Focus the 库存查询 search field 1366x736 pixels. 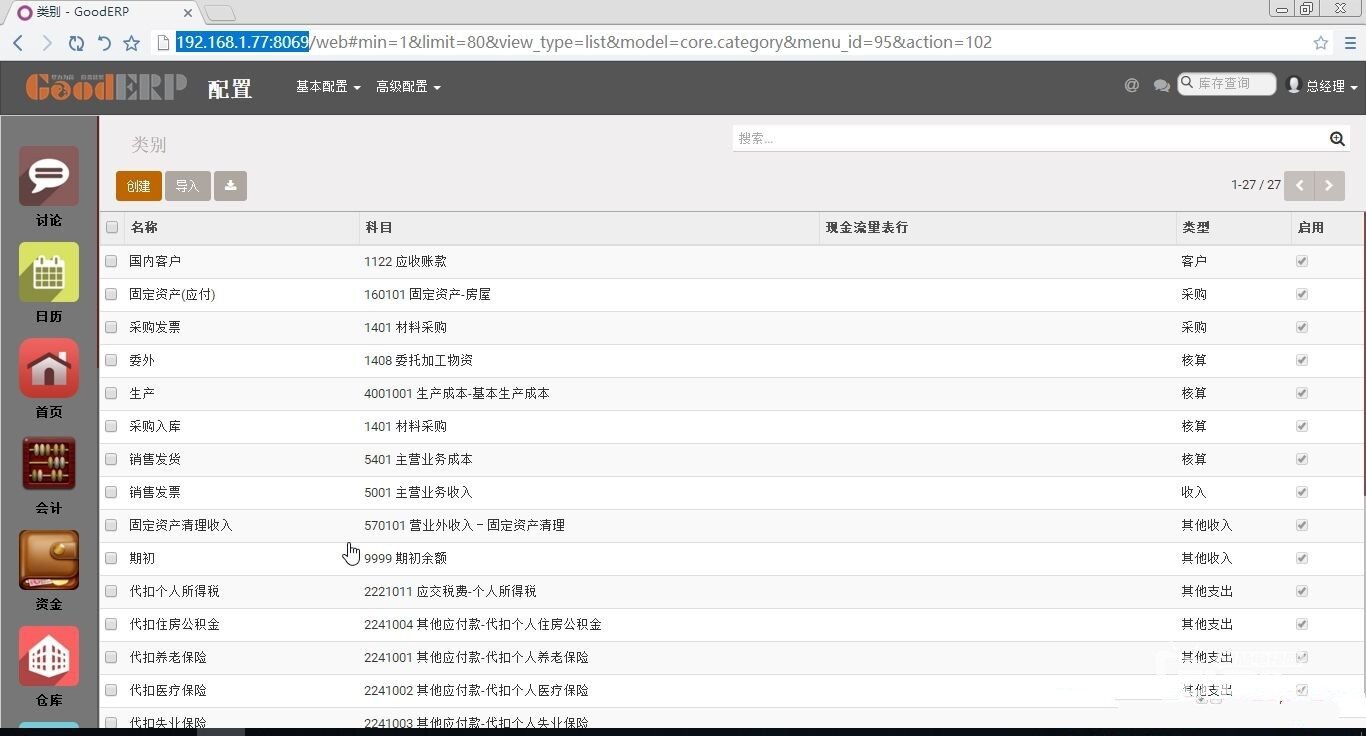point(1234,84)
